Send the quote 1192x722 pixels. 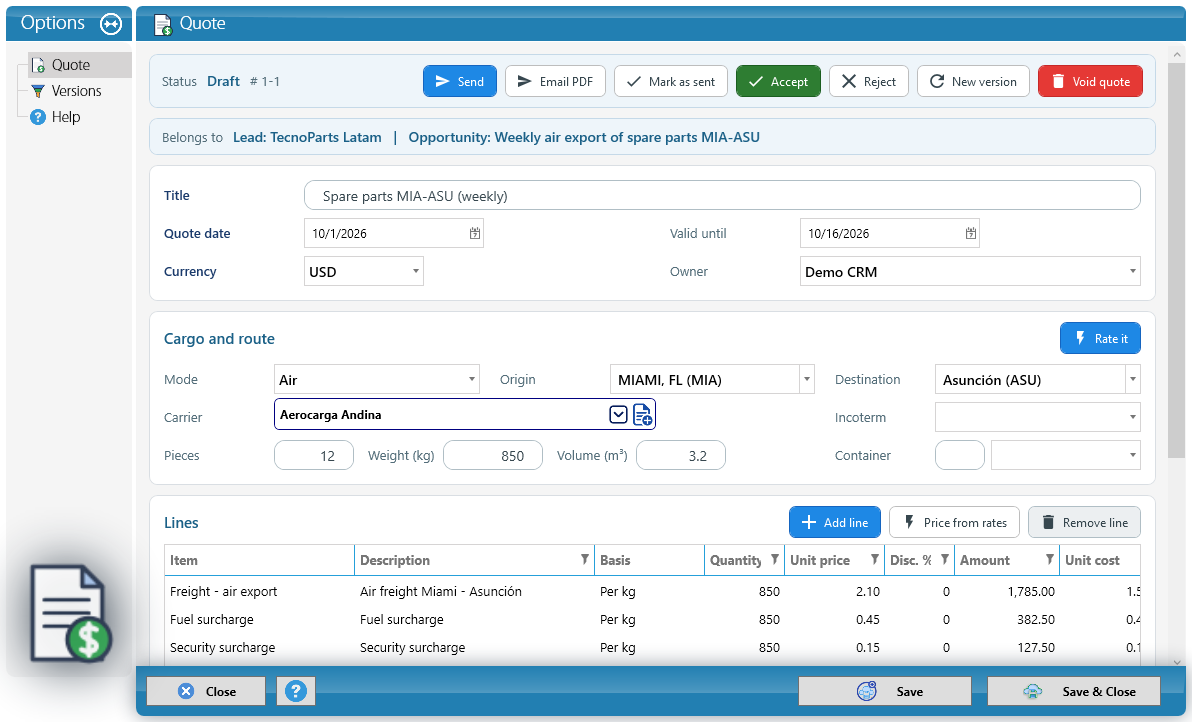pos(460,81)
